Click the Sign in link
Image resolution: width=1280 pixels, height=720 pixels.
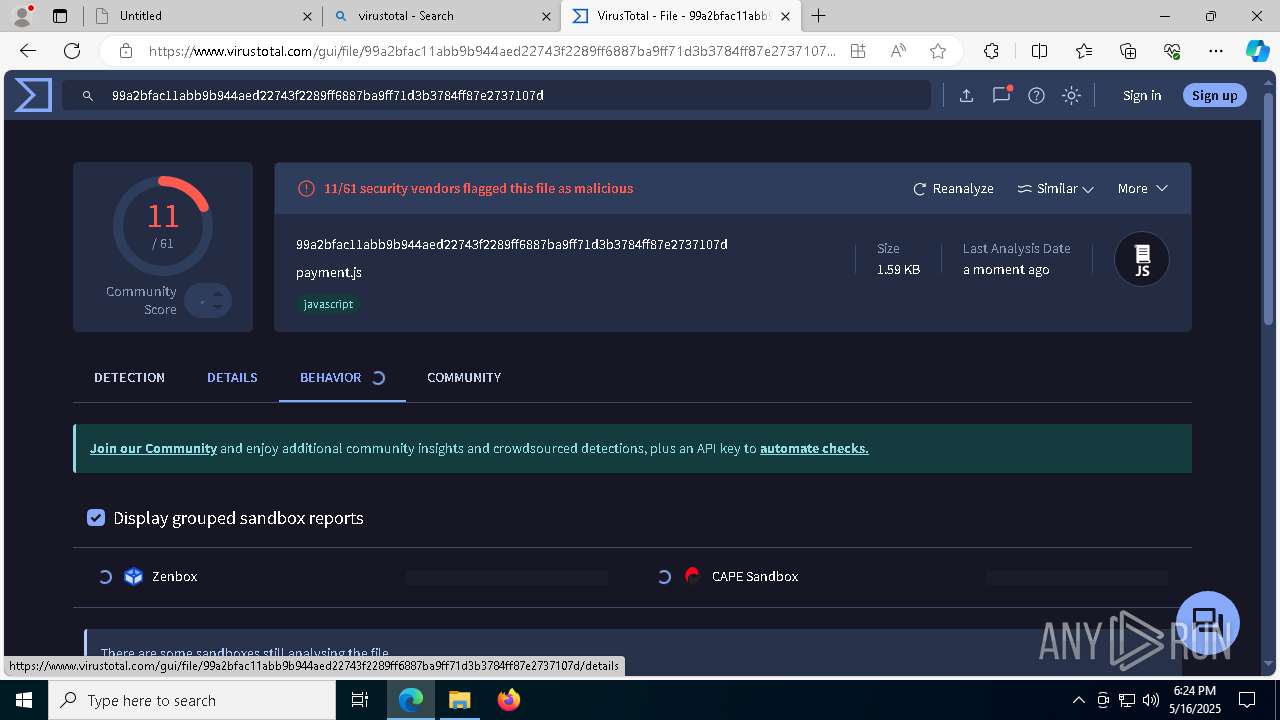[x=1142, y=95]
